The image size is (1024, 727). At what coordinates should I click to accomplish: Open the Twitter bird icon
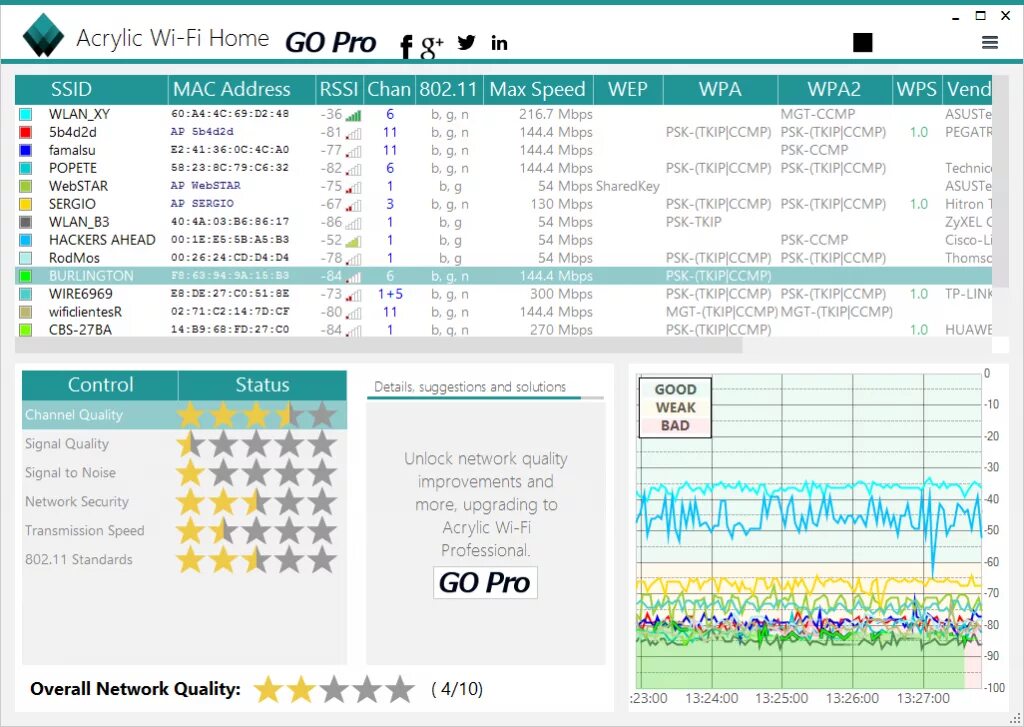pyautogui.click(x=466, y=42)
